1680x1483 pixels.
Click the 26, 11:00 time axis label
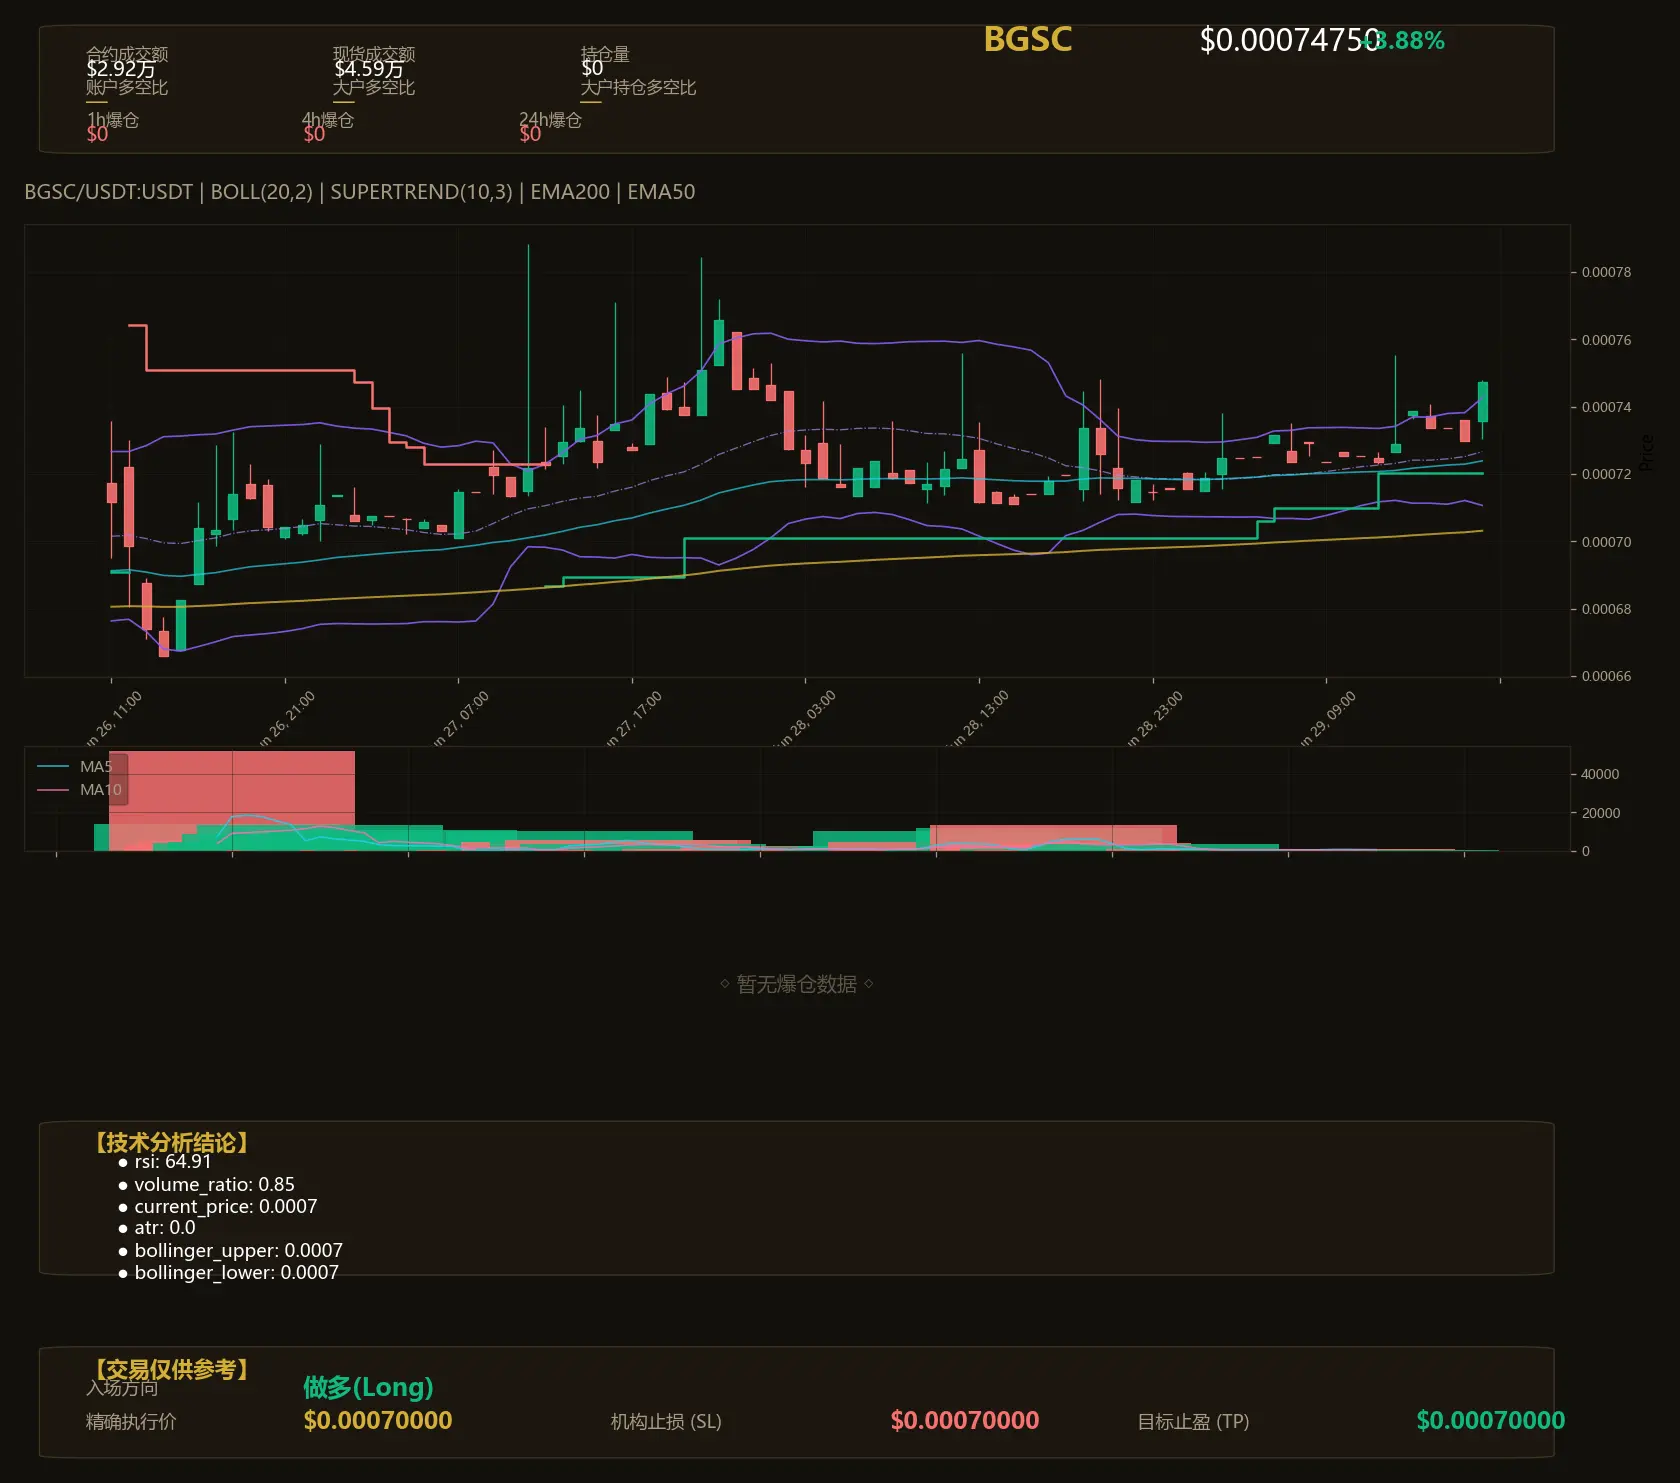tap(114, 718)
